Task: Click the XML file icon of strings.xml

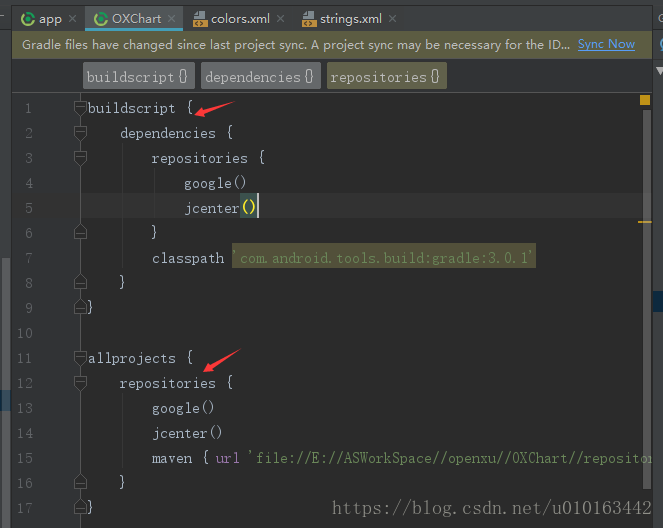Action: pyautogui.click(x=309, y=19)
